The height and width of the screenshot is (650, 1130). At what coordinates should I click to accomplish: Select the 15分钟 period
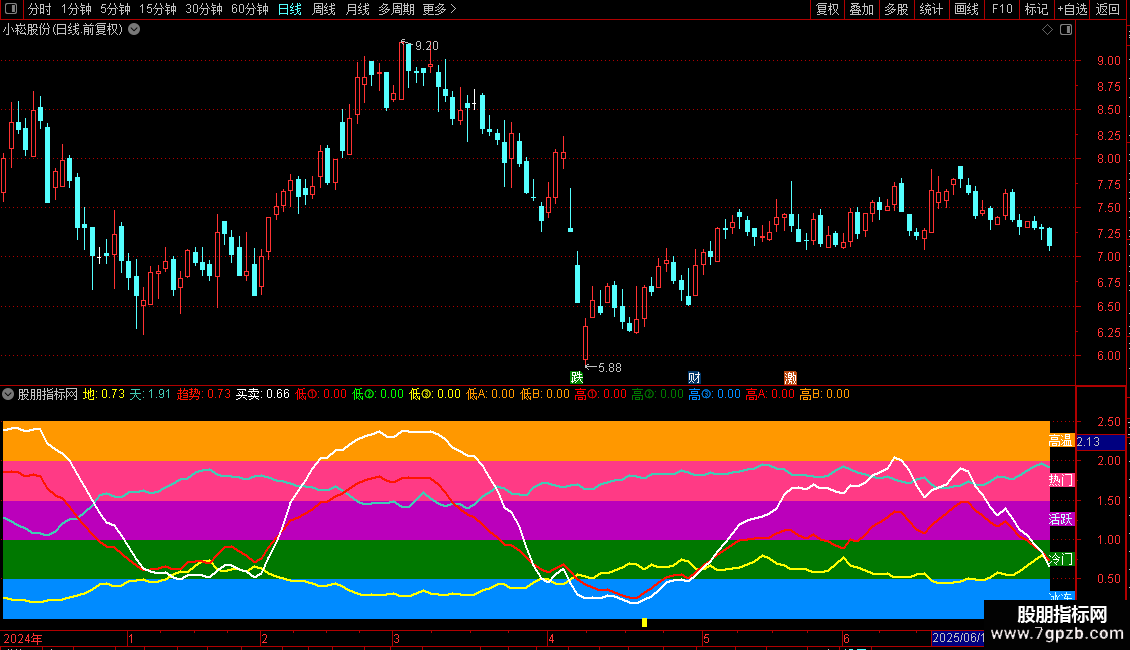(158, 9)
